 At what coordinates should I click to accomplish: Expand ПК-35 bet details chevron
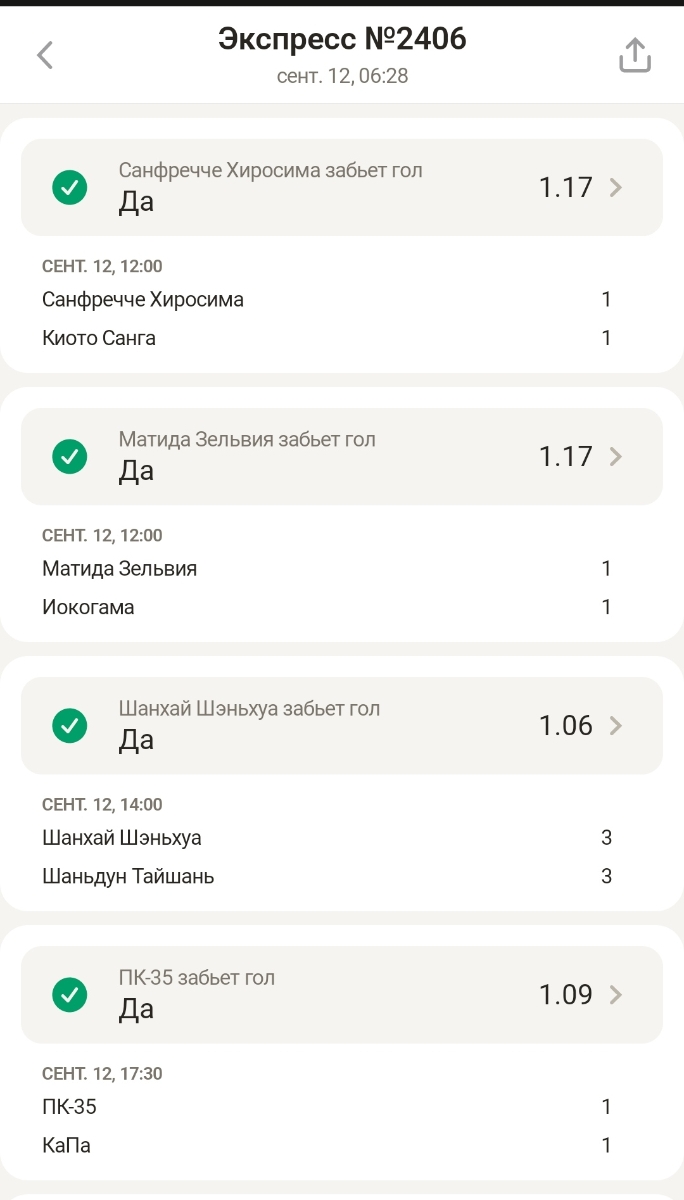(616, 994)
